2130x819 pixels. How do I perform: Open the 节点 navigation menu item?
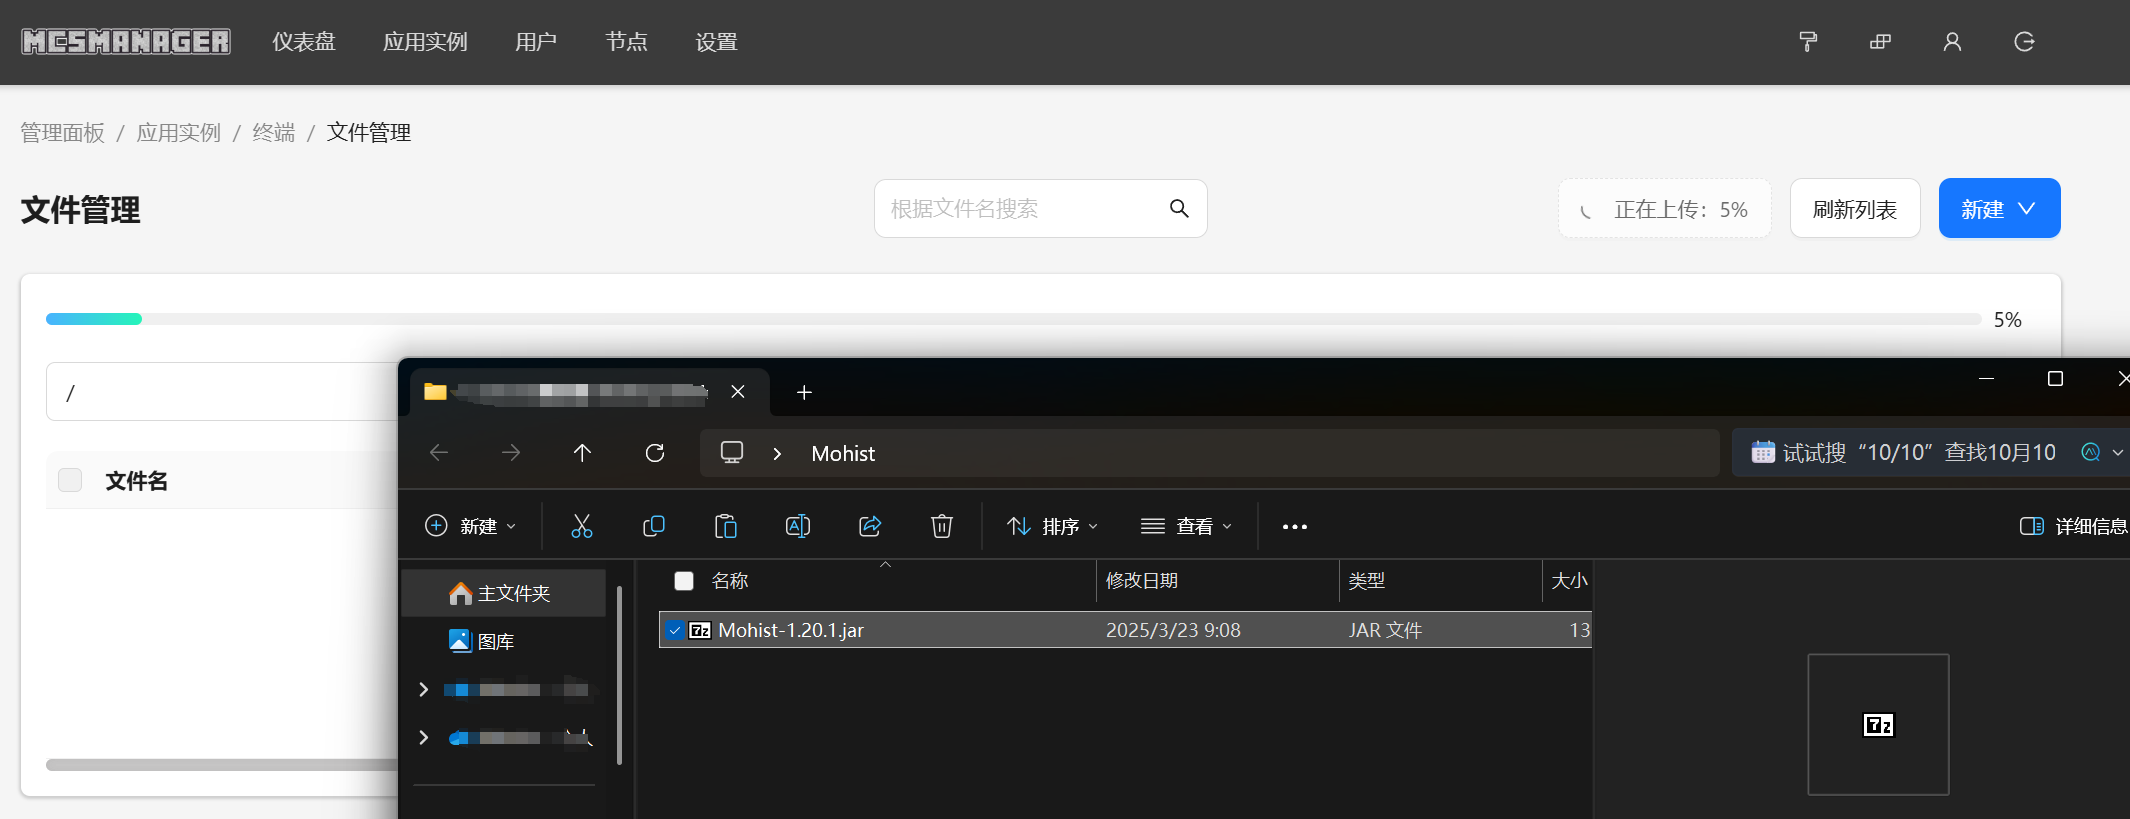pos(626,42)
